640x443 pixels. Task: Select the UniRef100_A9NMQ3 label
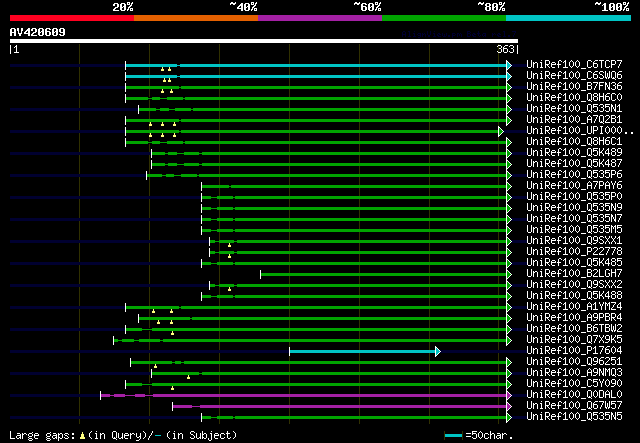click(574, 373)
